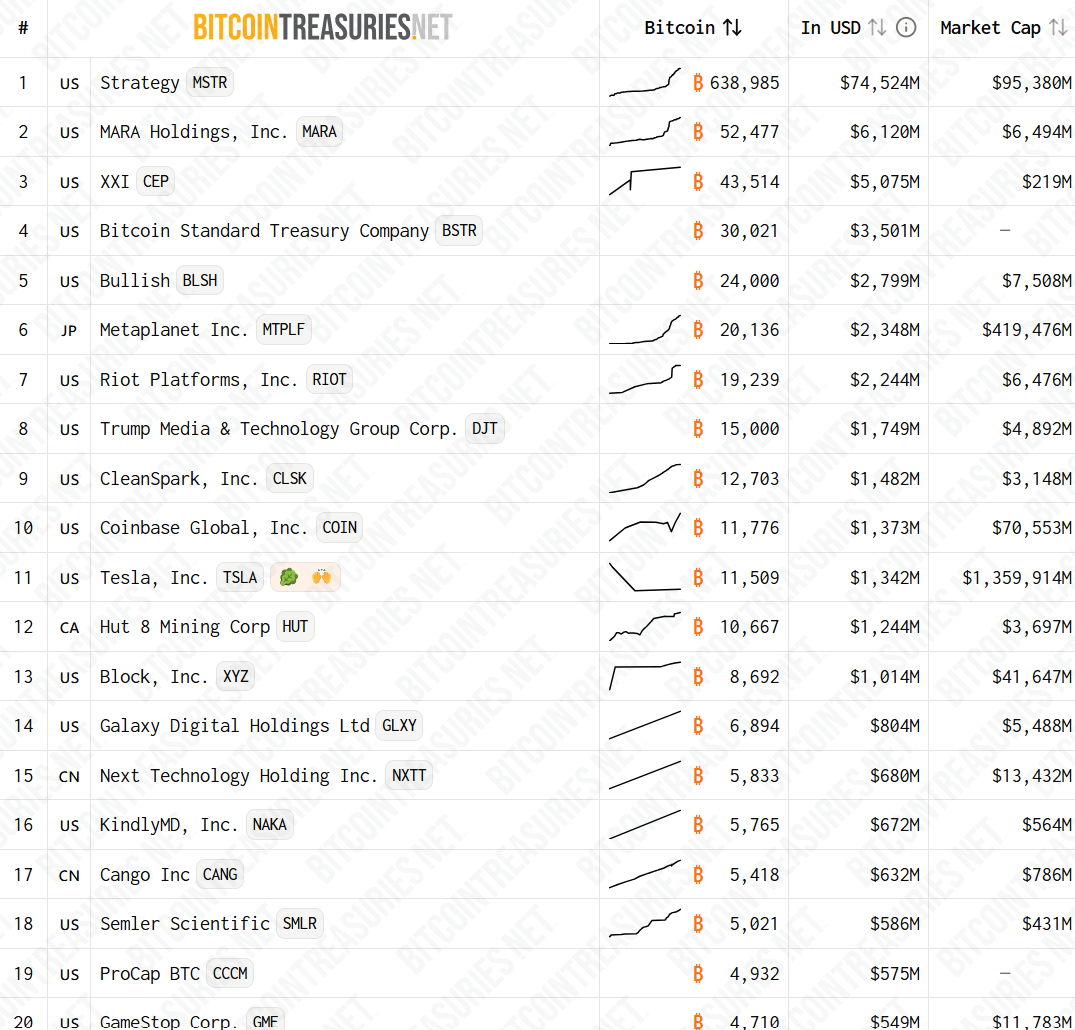
Task: Open the In USD info icon
Action: point(906,27)
